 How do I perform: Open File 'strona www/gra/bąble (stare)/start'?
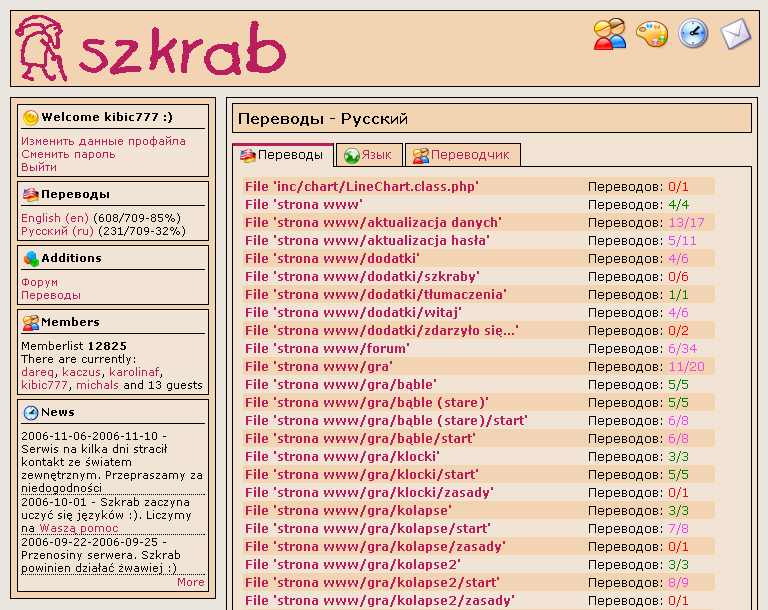coord(386,420)
